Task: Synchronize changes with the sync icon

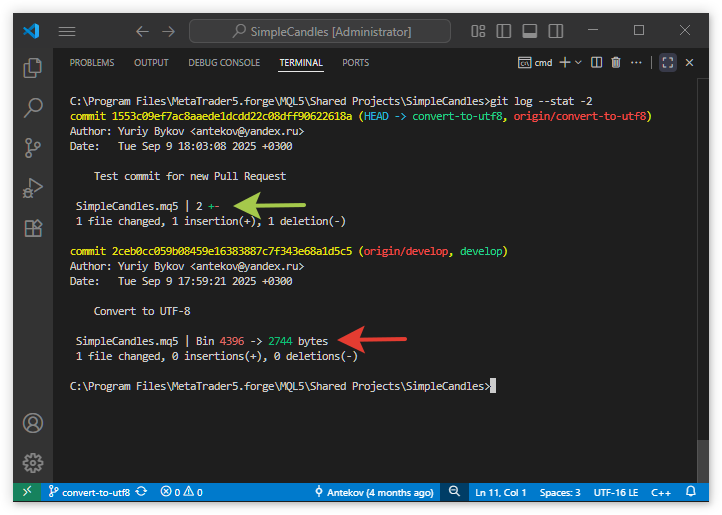Action: click(141, 492)
